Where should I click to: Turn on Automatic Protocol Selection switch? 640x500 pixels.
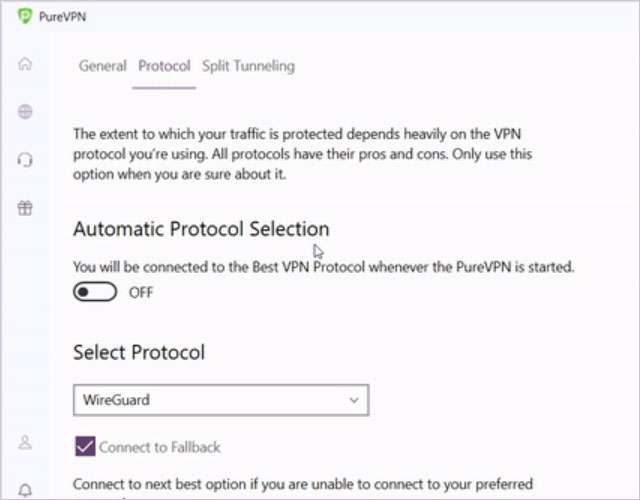click(x=95, y=293)
